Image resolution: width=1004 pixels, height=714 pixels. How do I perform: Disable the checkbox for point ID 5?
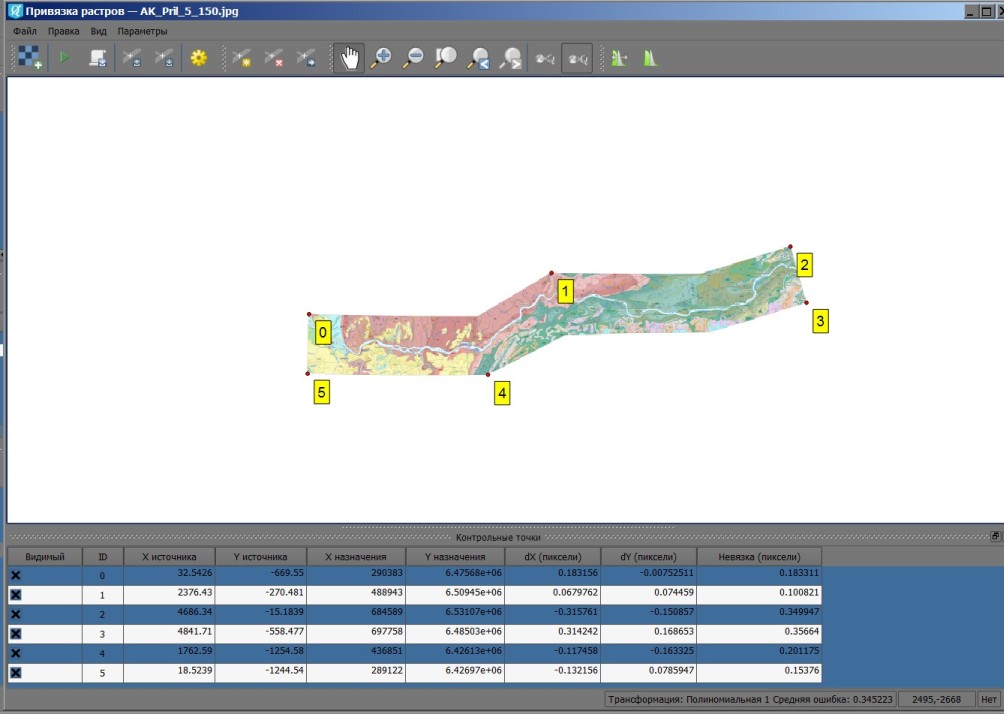(16, 673)
